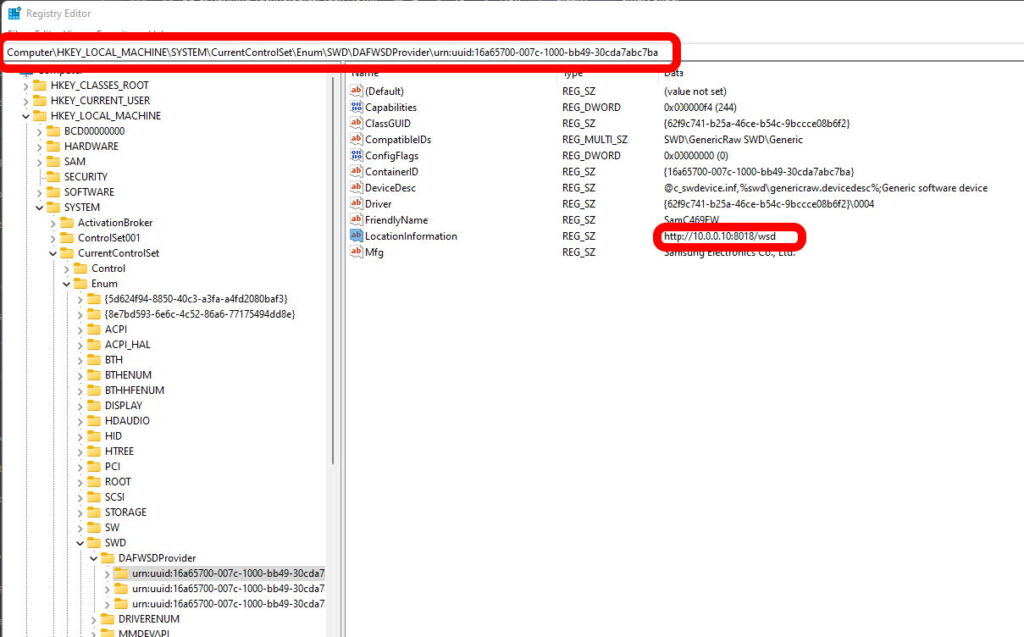
Task: Click the ConfigFlags binary value icon
Action: point(356,155)
